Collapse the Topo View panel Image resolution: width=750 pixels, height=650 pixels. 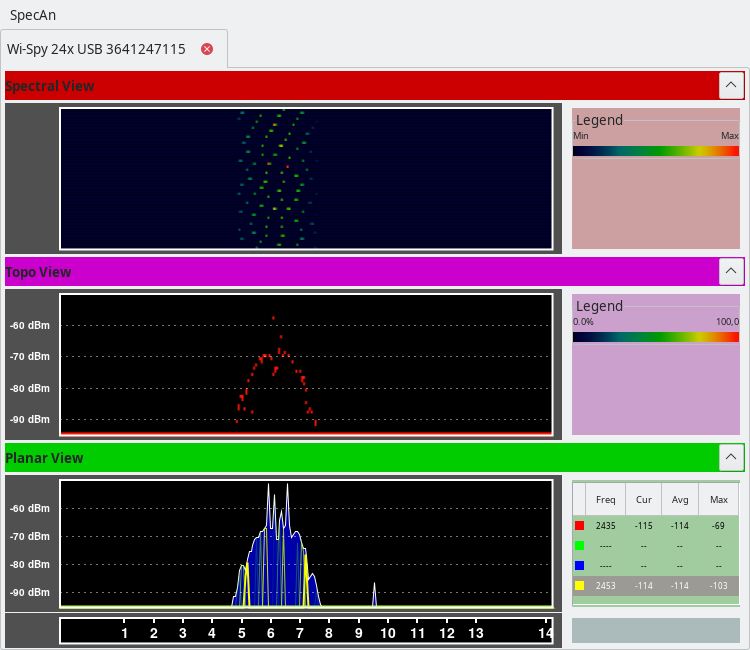pos(731,272)
